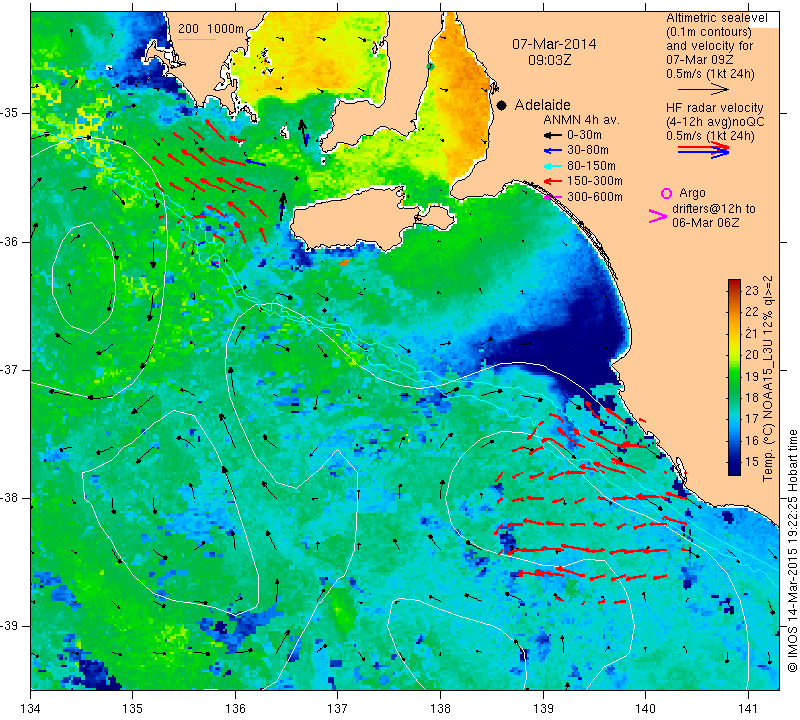Click the longitude axis label 138

click(x=440, y=708)
